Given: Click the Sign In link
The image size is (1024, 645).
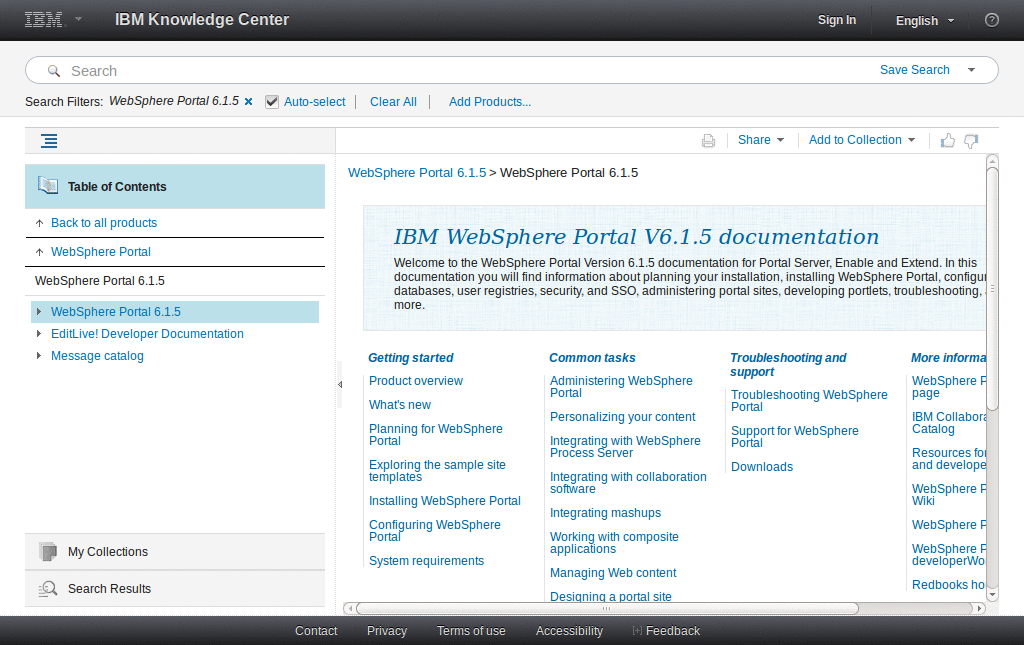Looking at the screenshot, I should (x=837, y=19).
